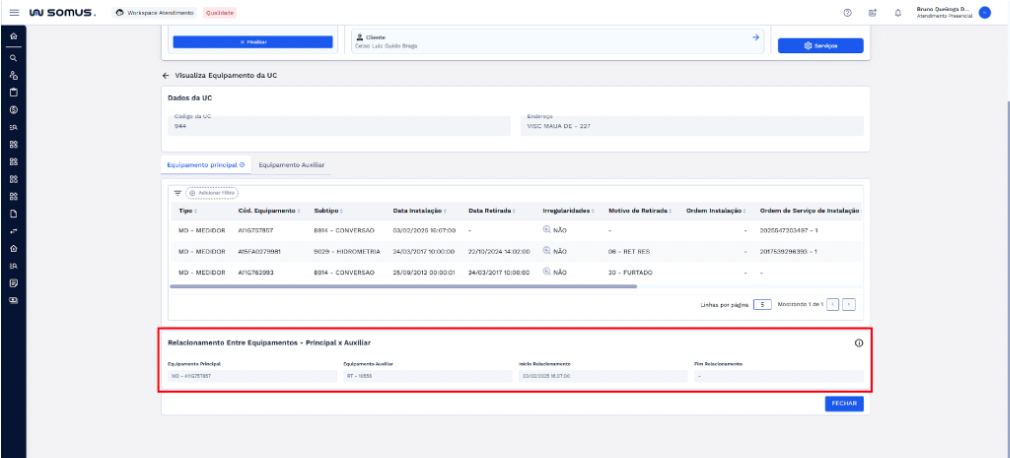Click the FECHAR button
Screen dimensions: 1010x458
[x=844, y=403]
